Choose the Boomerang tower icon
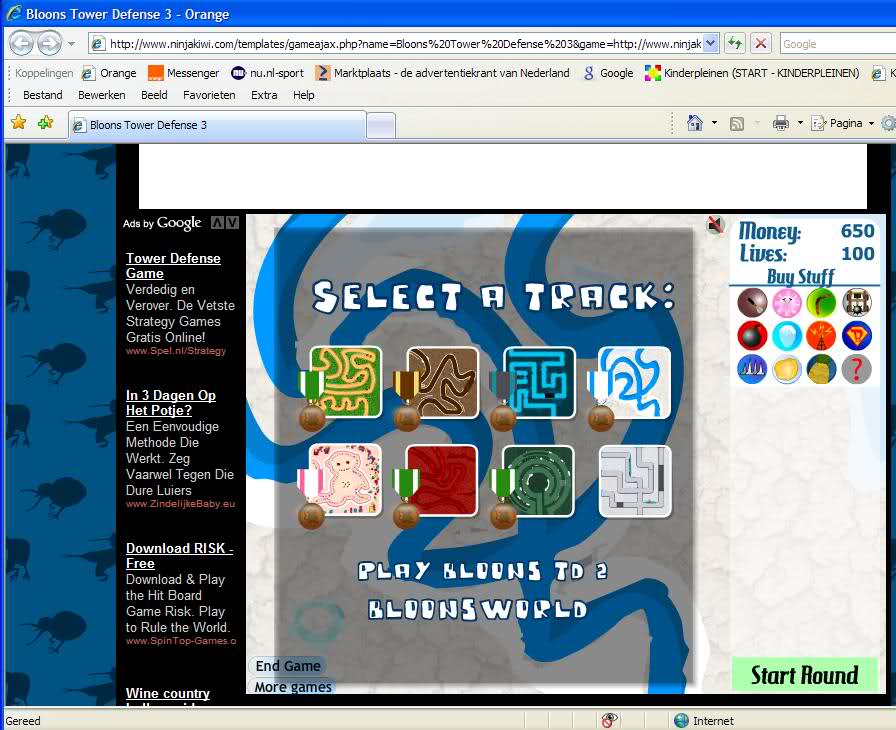 pyautogui.click(x=821, y=302)
